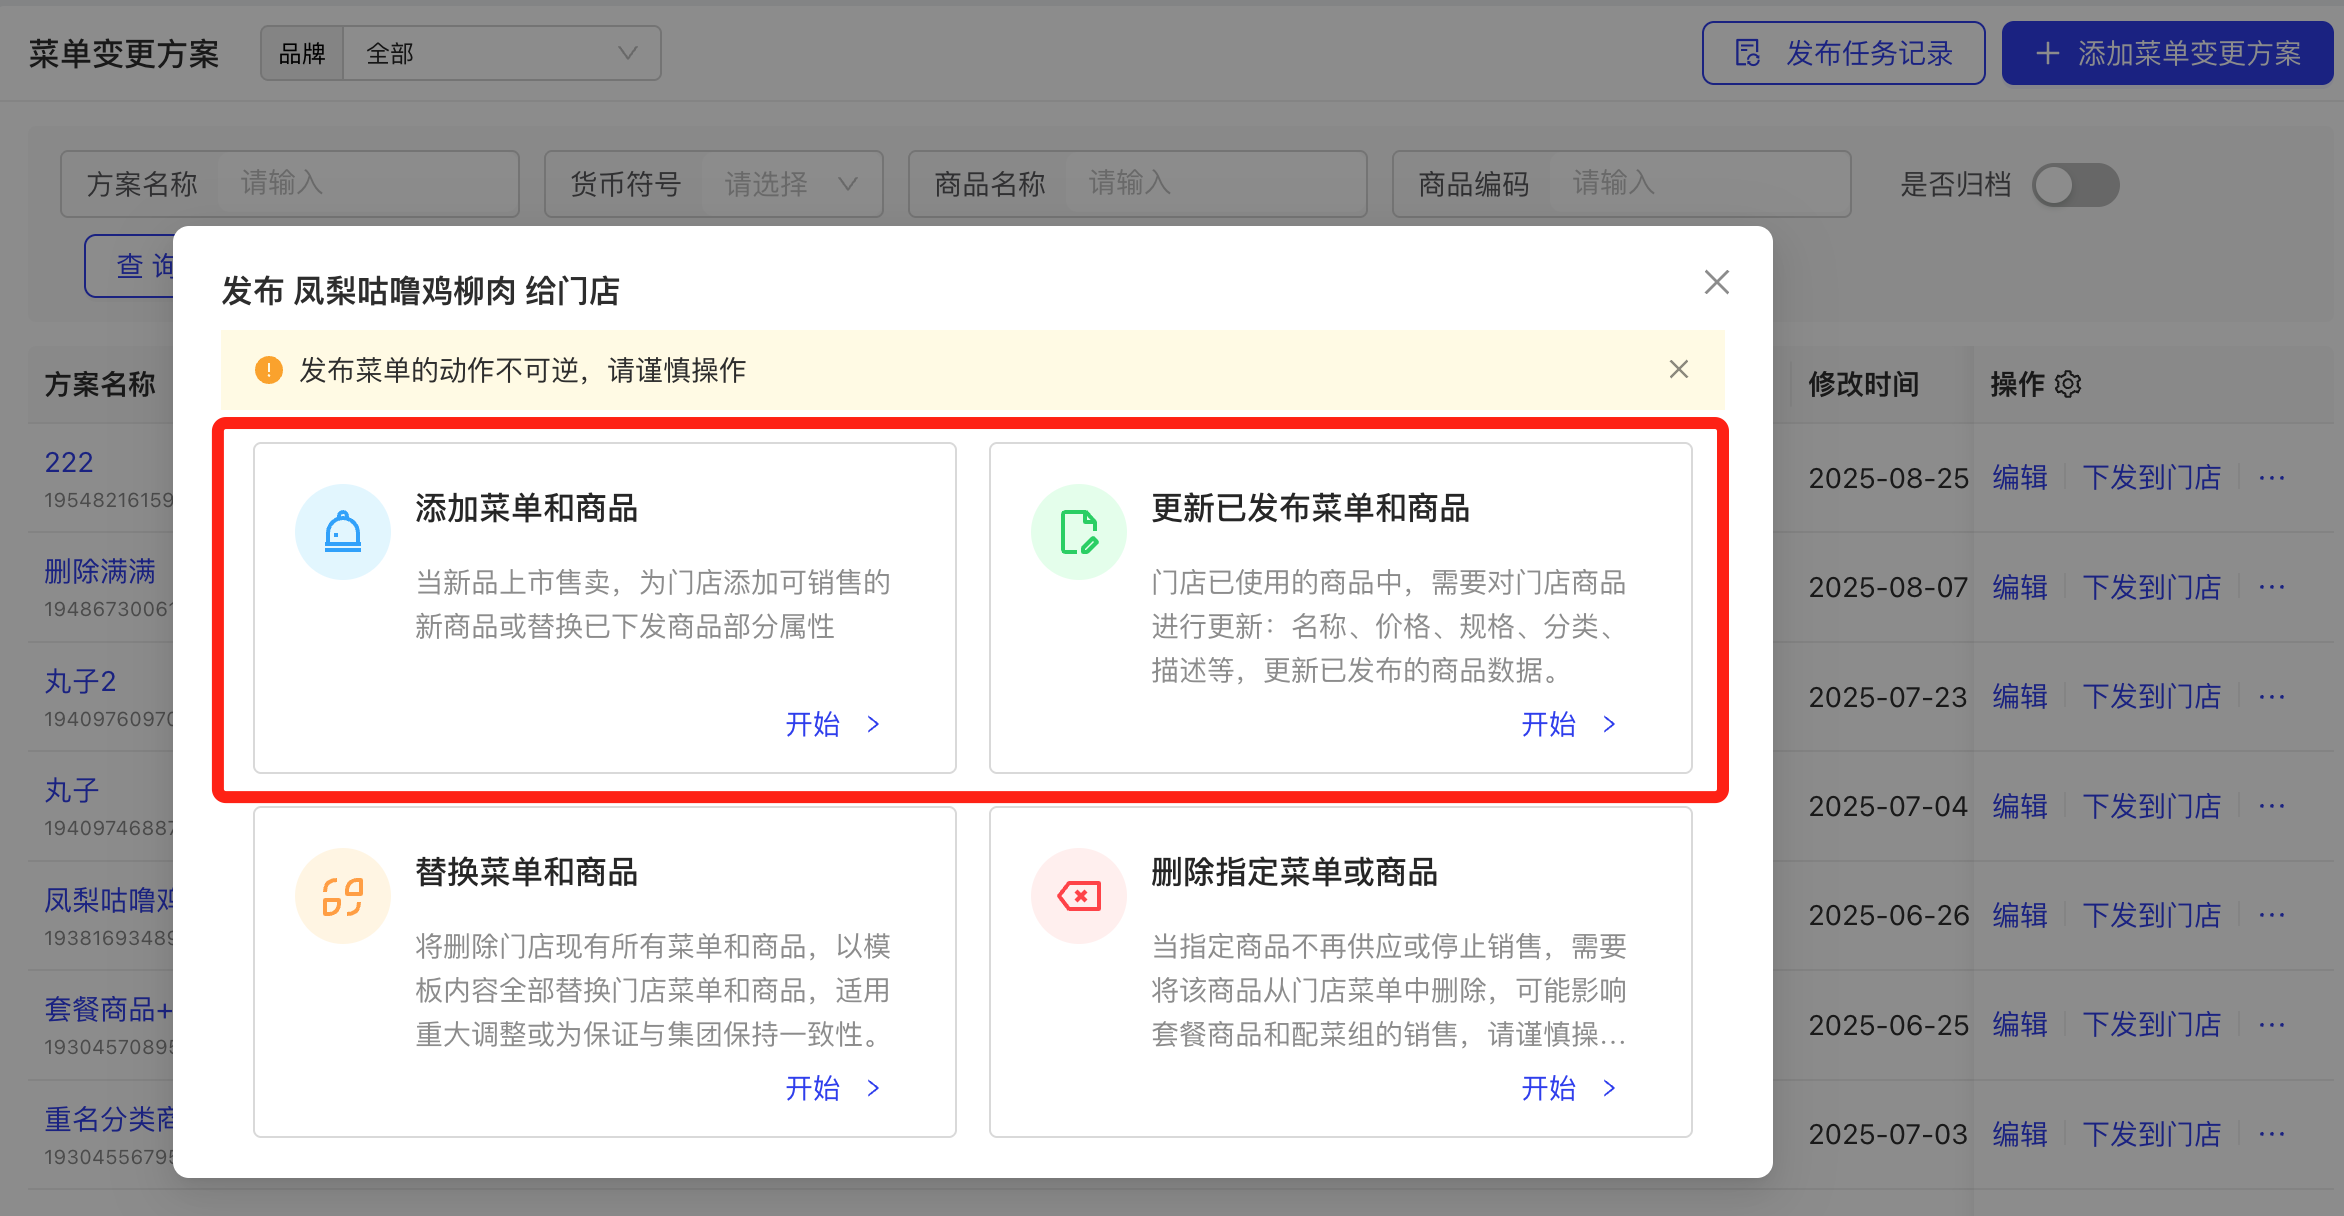Toggle the 是否归档 switch

[x=2075, y=184]
